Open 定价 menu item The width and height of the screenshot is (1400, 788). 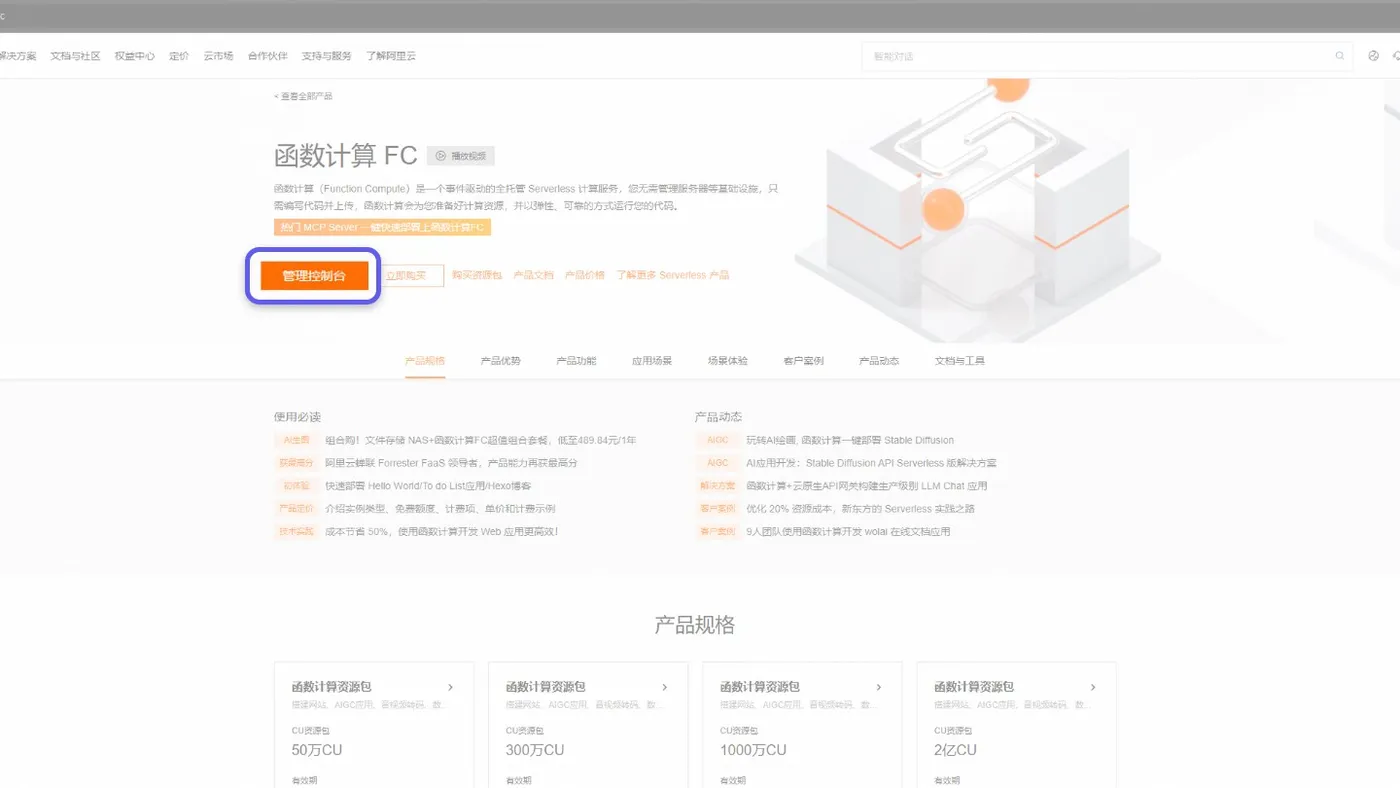(x=179, y=56)
